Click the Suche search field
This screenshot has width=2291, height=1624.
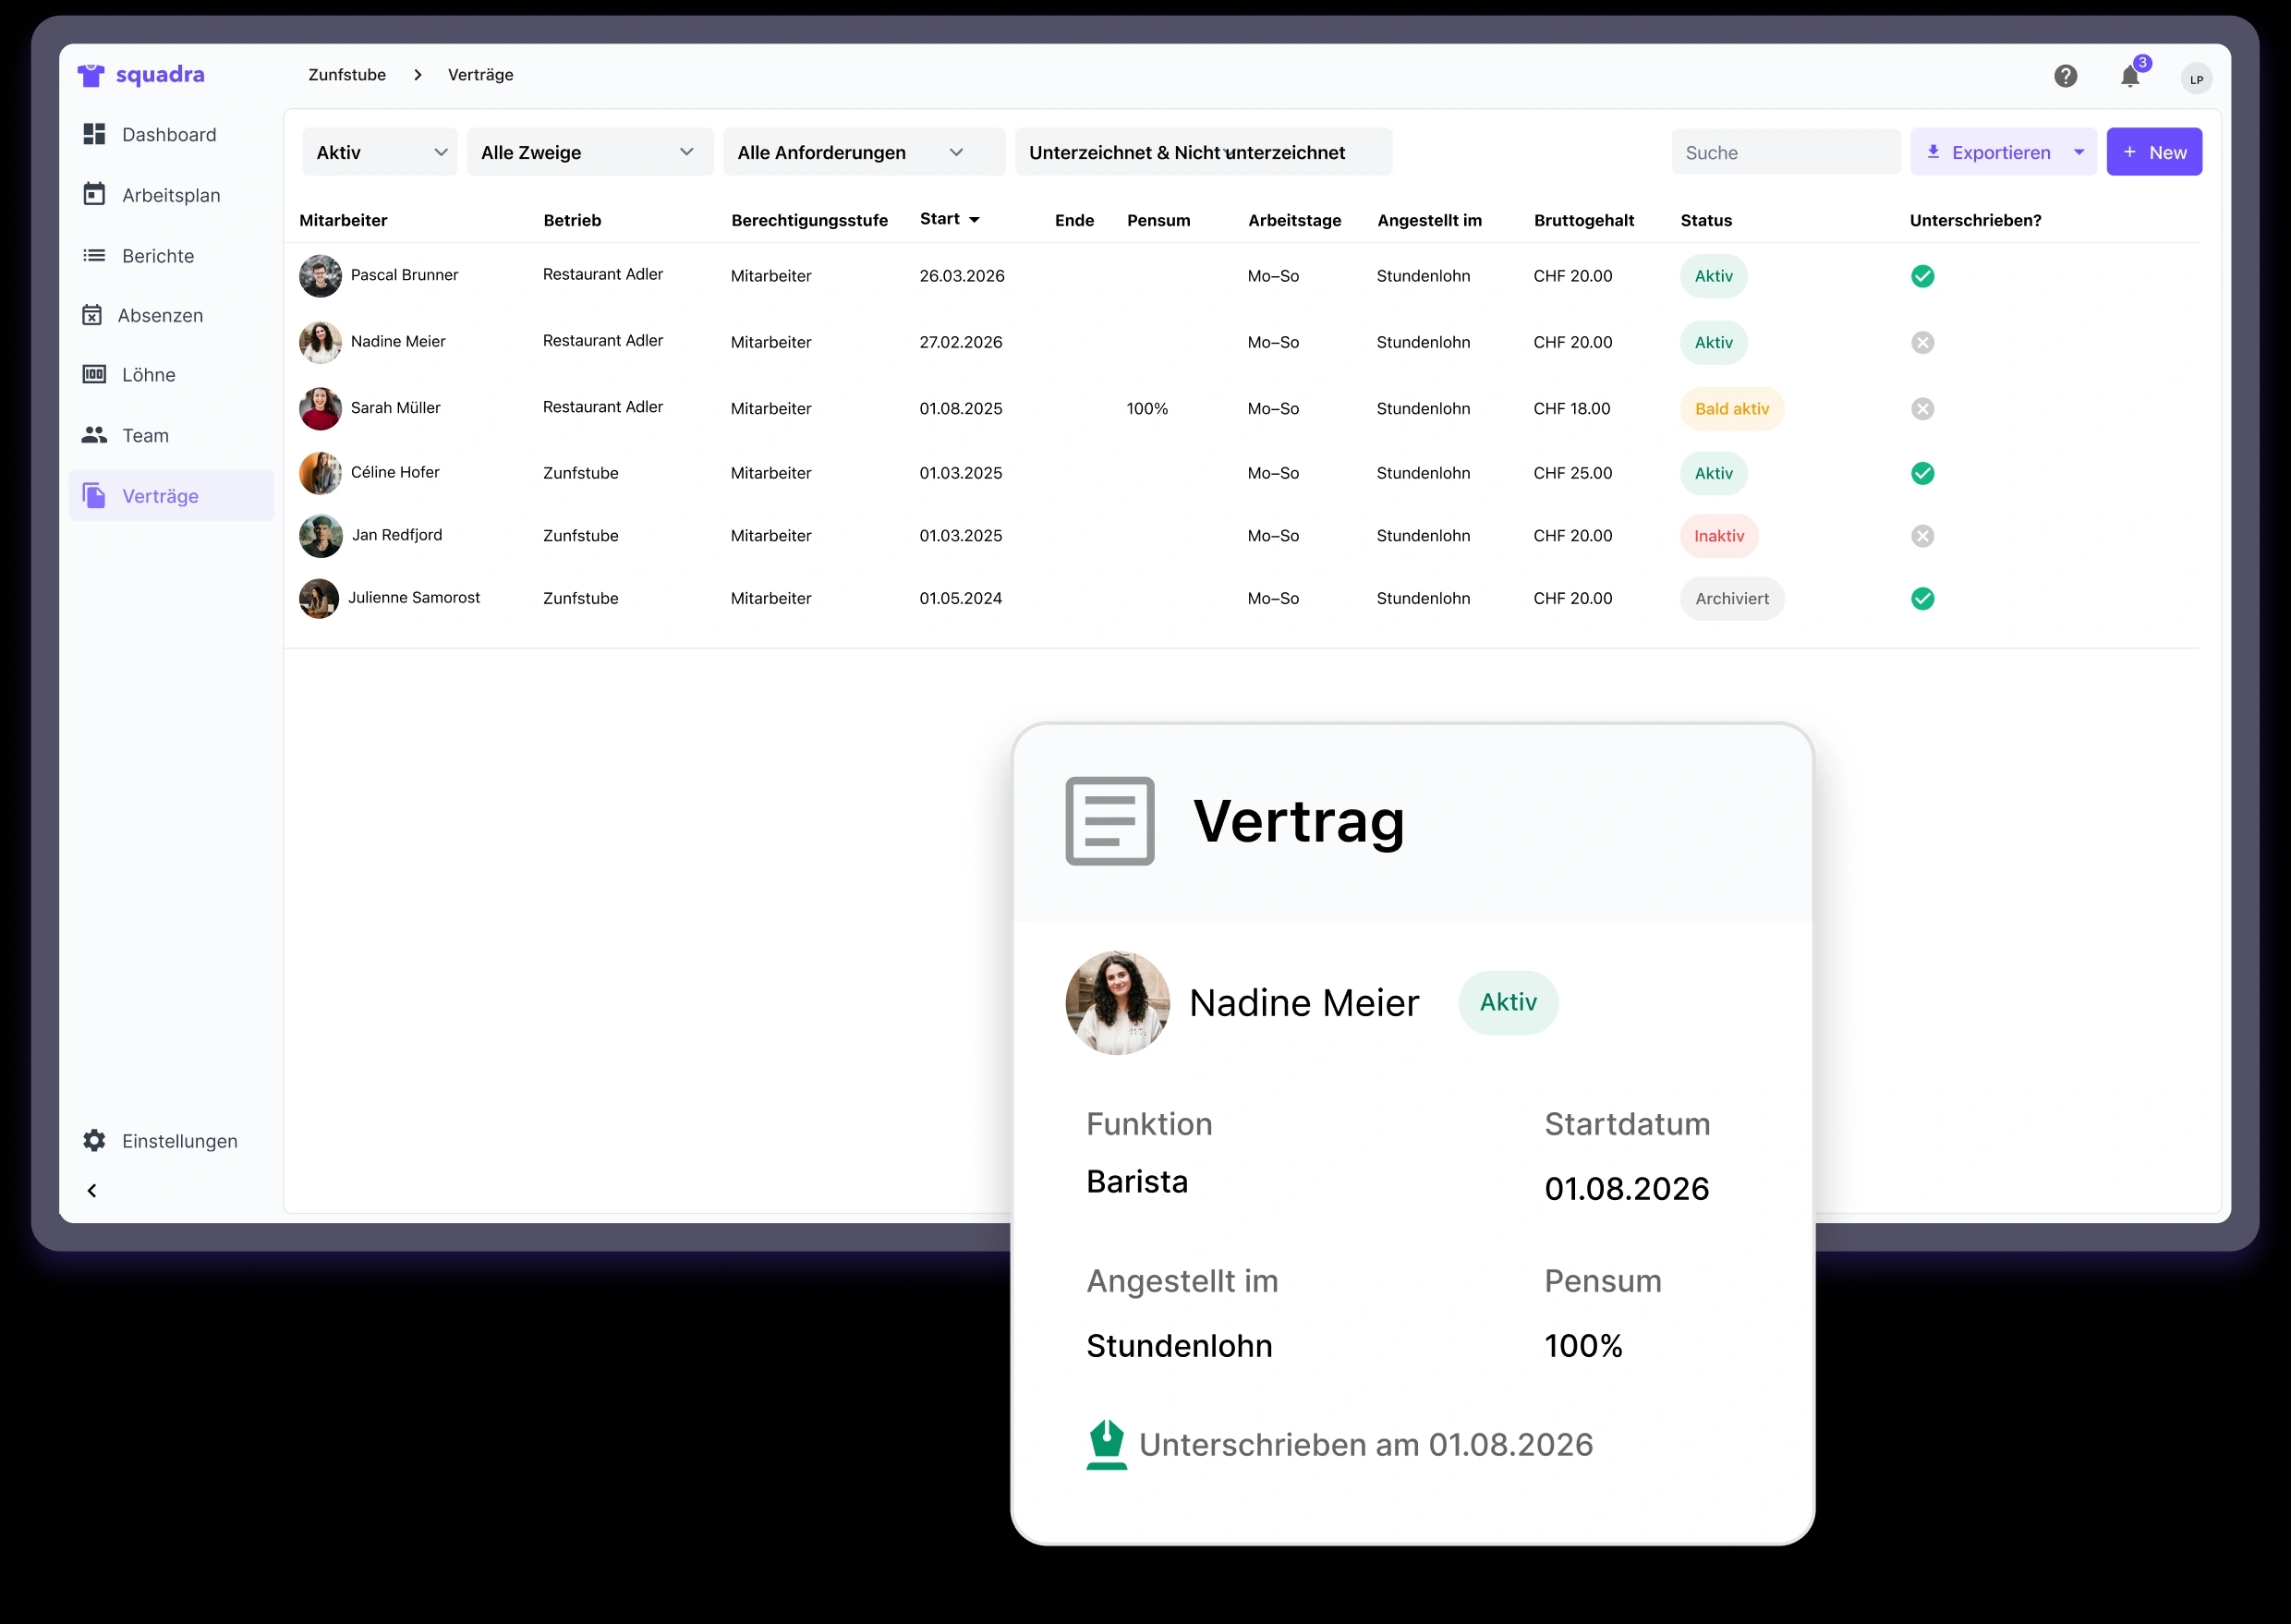tap(1785, 152)
